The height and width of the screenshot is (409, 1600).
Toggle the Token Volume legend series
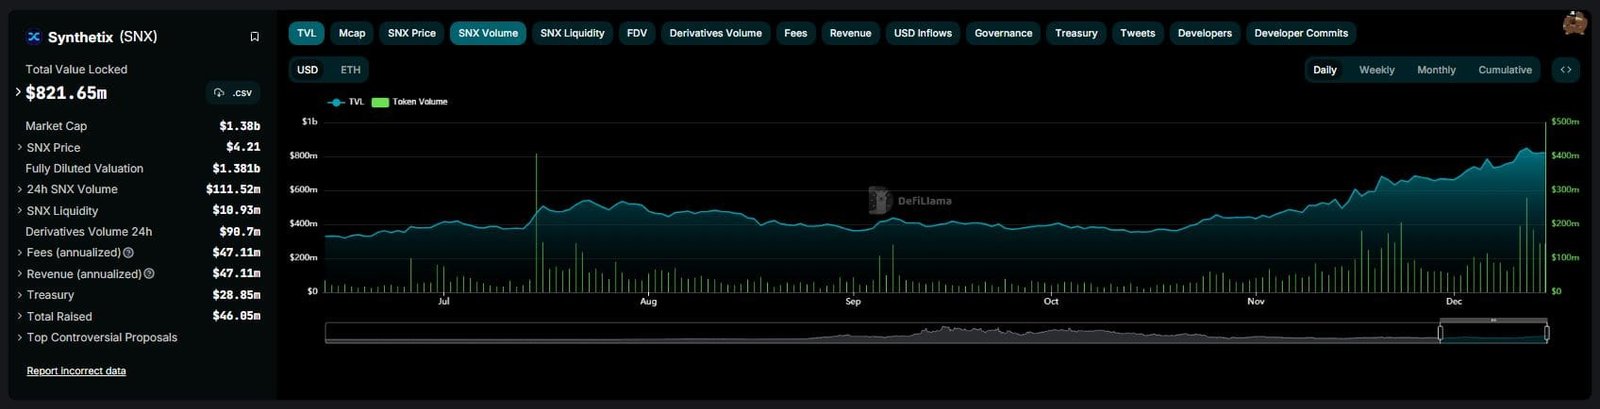pyautogui.click(x=410, y=102)
